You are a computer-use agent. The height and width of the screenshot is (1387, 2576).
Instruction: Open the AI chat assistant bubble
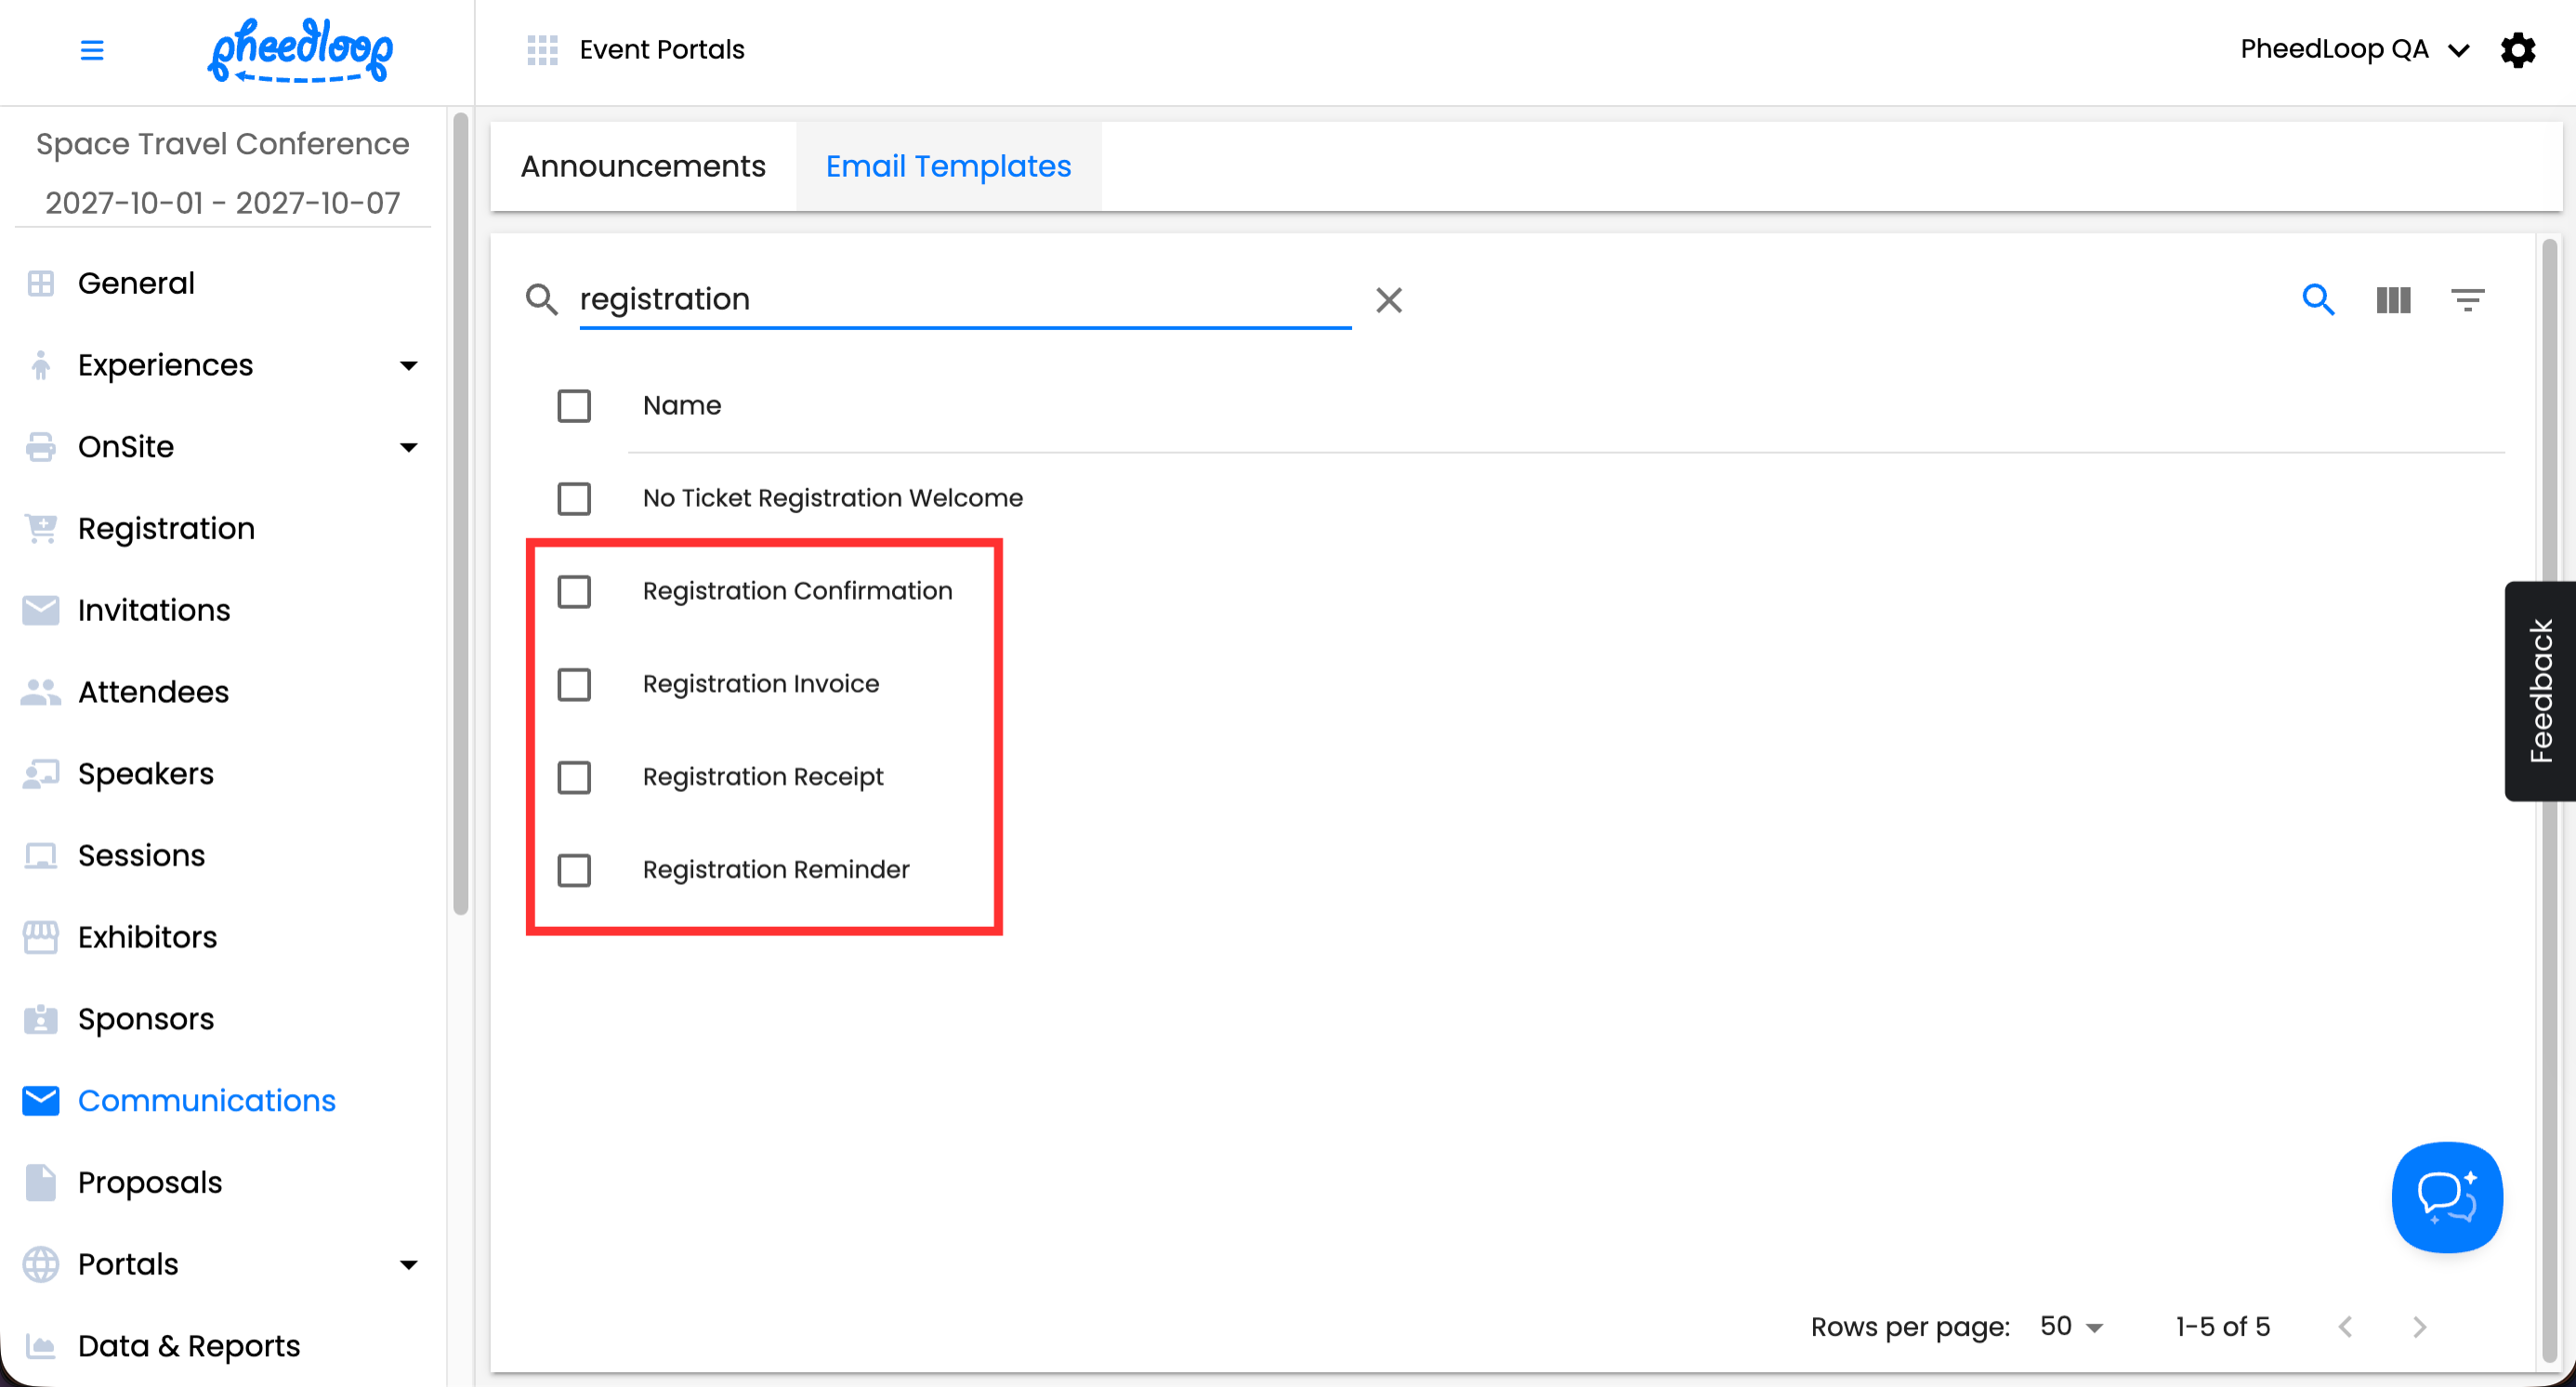pyautogui.click(x=2446, y=1196)
